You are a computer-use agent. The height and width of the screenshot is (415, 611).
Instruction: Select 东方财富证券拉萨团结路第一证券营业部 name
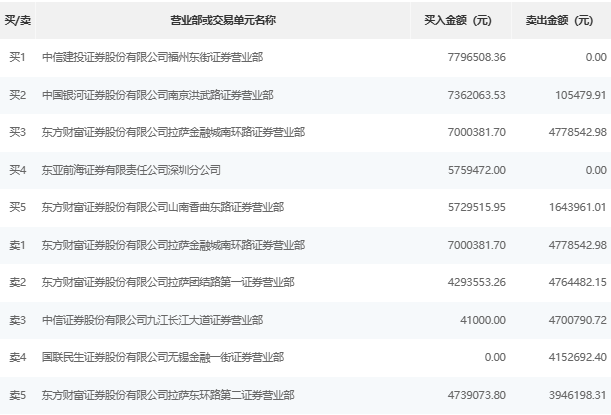tap(168, 283)
